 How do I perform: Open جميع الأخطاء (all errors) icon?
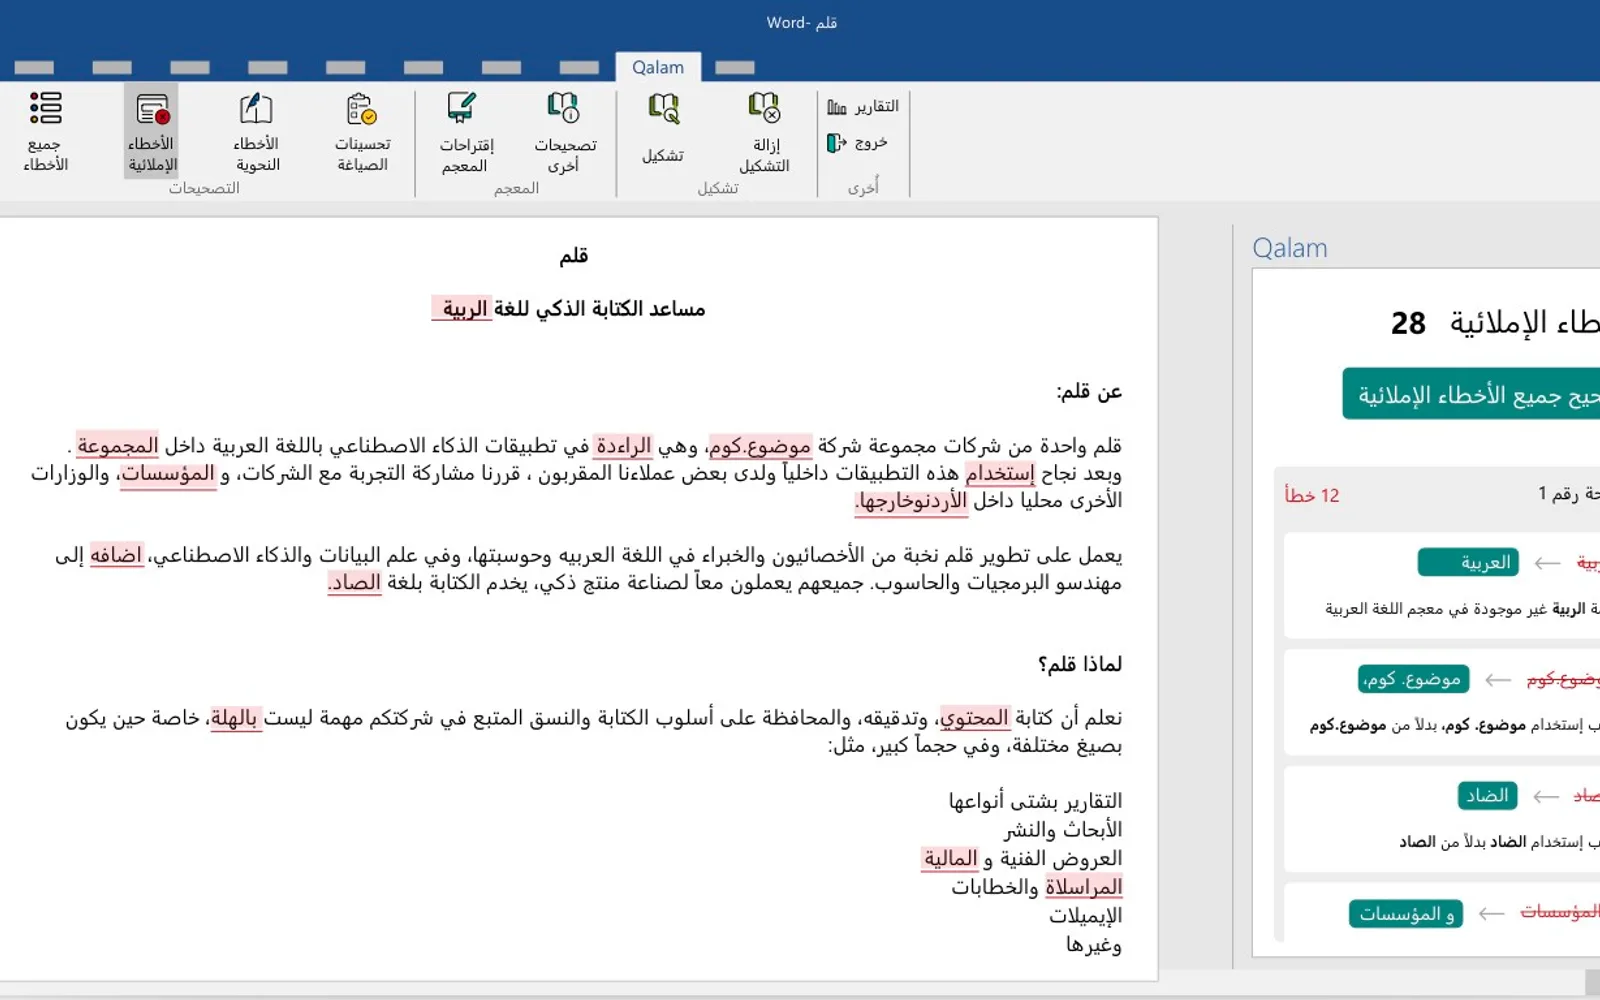tap(45, 132)
